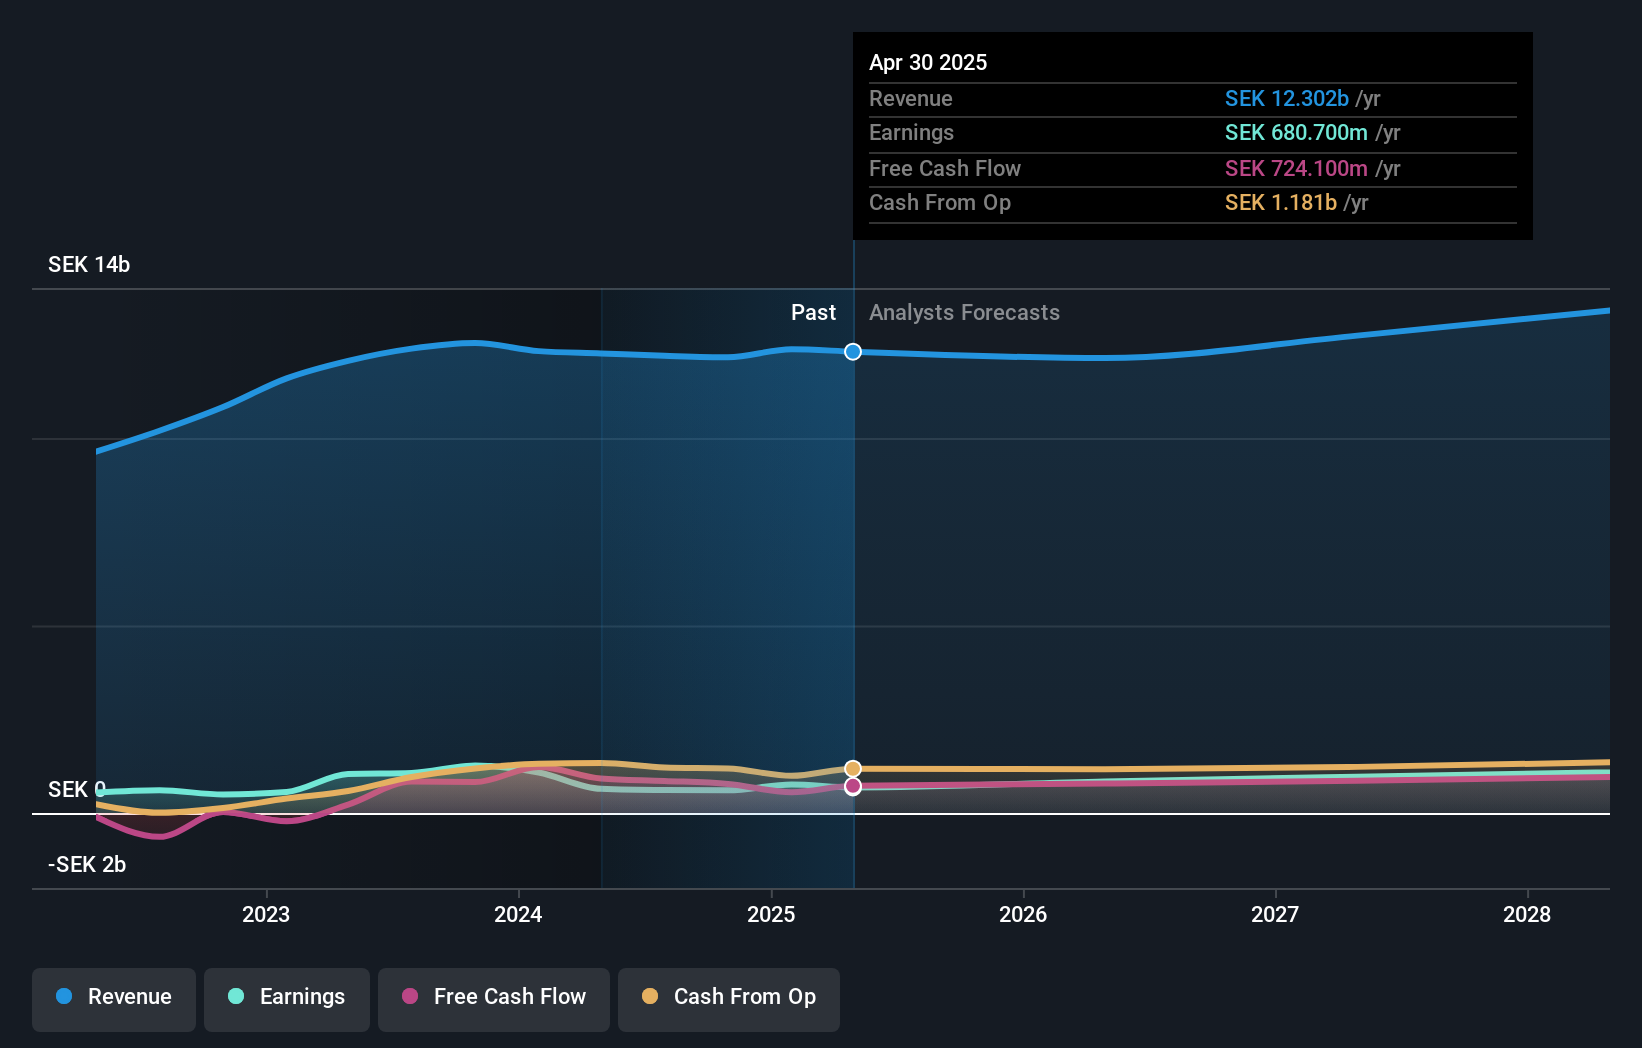The width and height of the screenshot is (1642, 1048).
Task: Select the Revenue data point marker on chart
Action: [x=853, y=352]
